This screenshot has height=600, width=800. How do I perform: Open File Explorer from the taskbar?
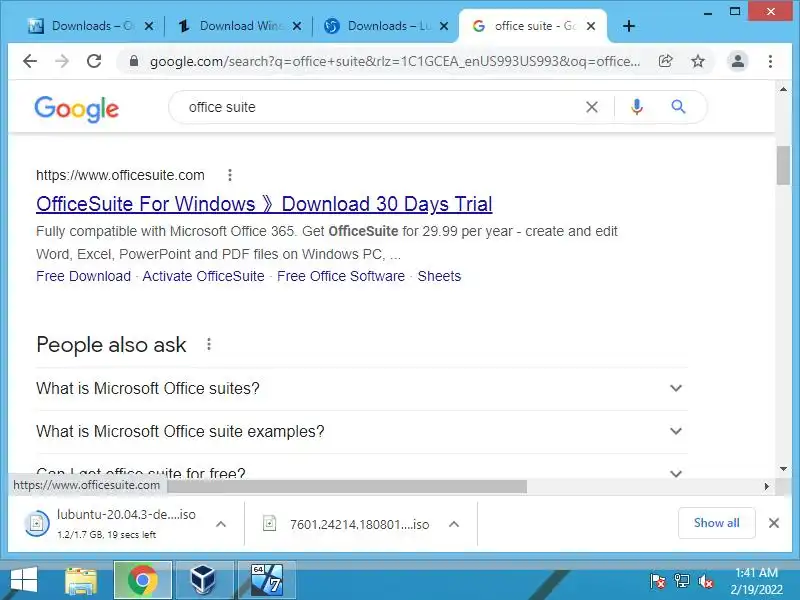(x=81, y=581)
